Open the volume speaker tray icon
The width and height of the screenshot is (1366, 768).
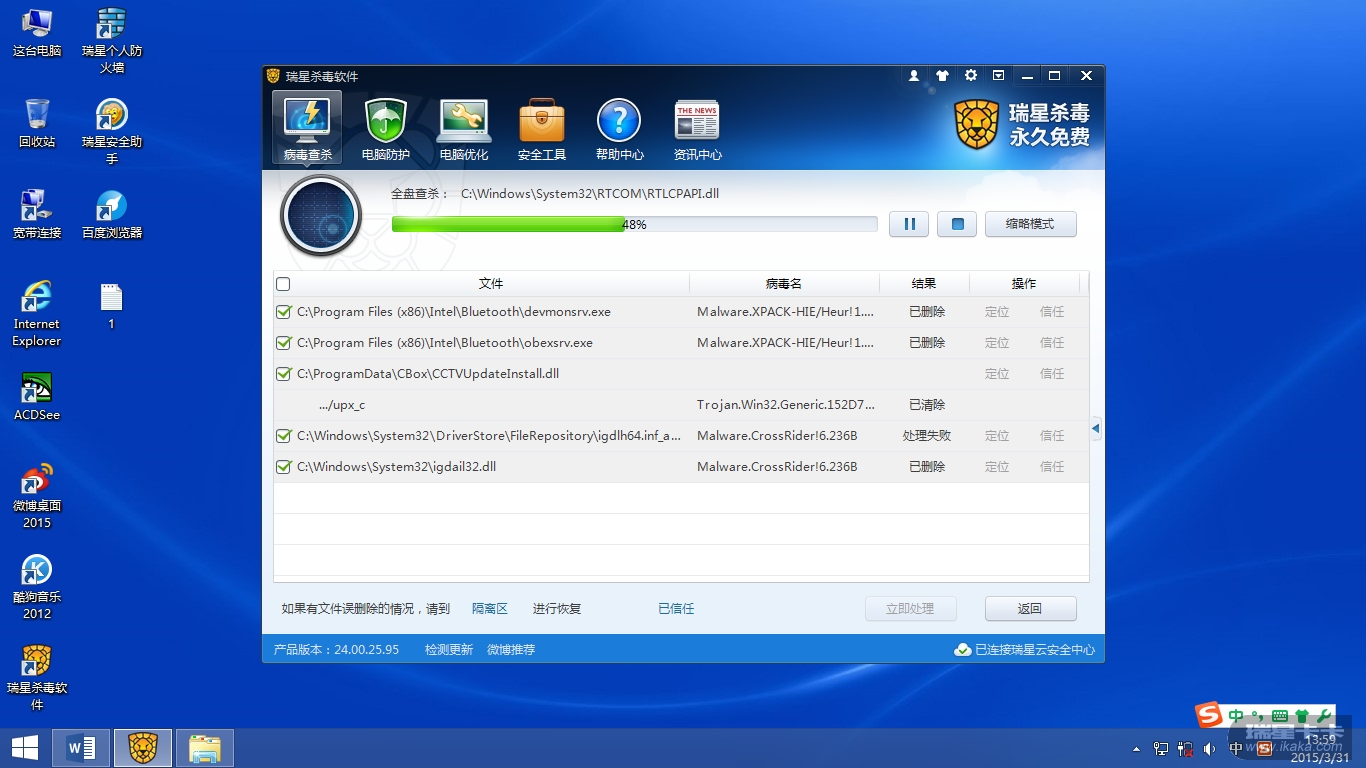[x=1209, y=749]
